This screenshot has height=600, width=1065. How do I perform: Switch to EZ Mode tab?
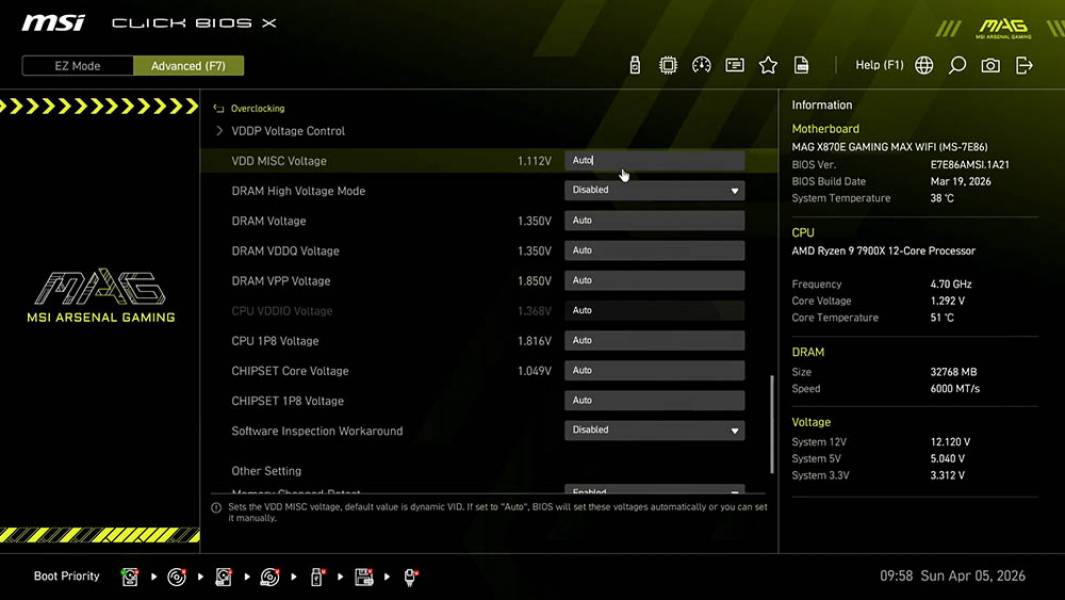pos(76,65)
